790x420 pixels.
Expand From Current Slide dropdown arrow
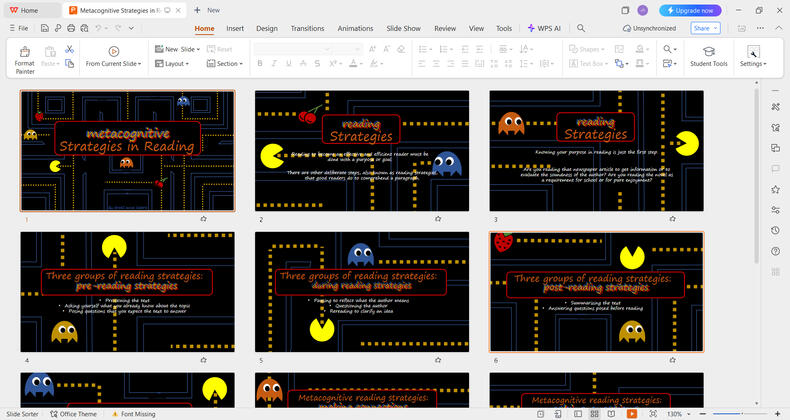140,64
